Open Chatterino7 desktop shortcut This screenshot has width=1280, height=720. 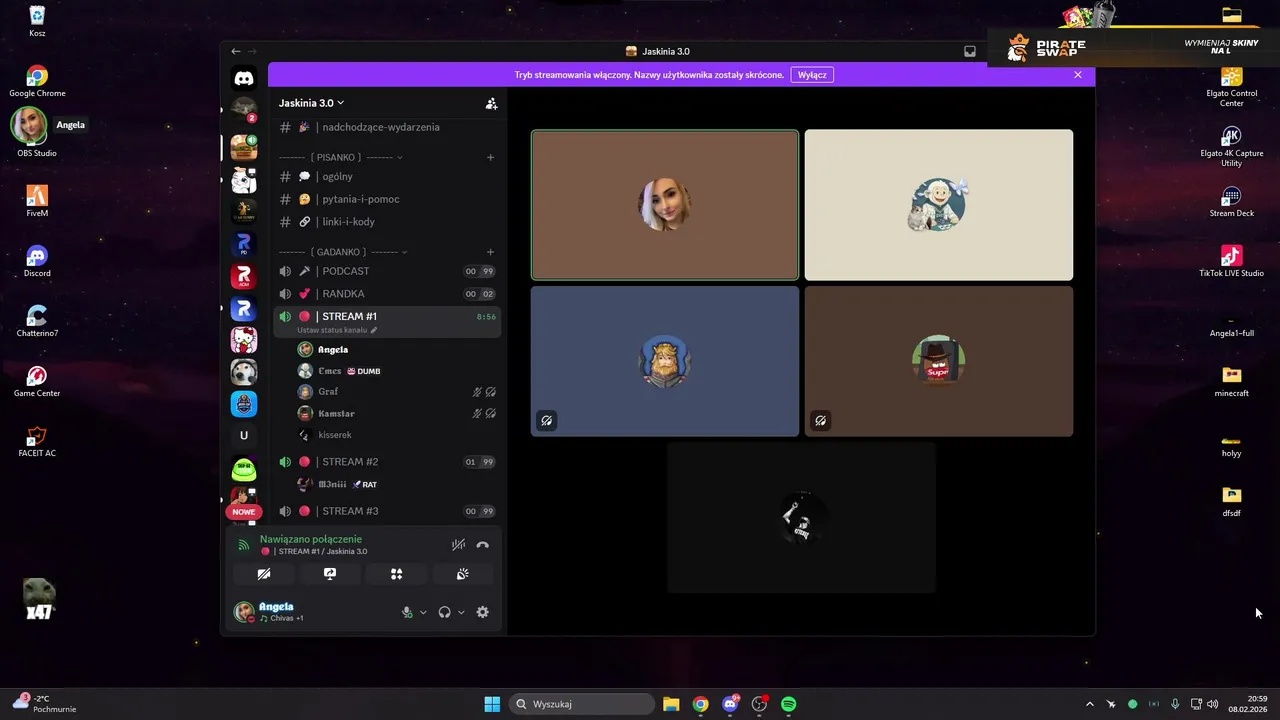tap(37, 321)
